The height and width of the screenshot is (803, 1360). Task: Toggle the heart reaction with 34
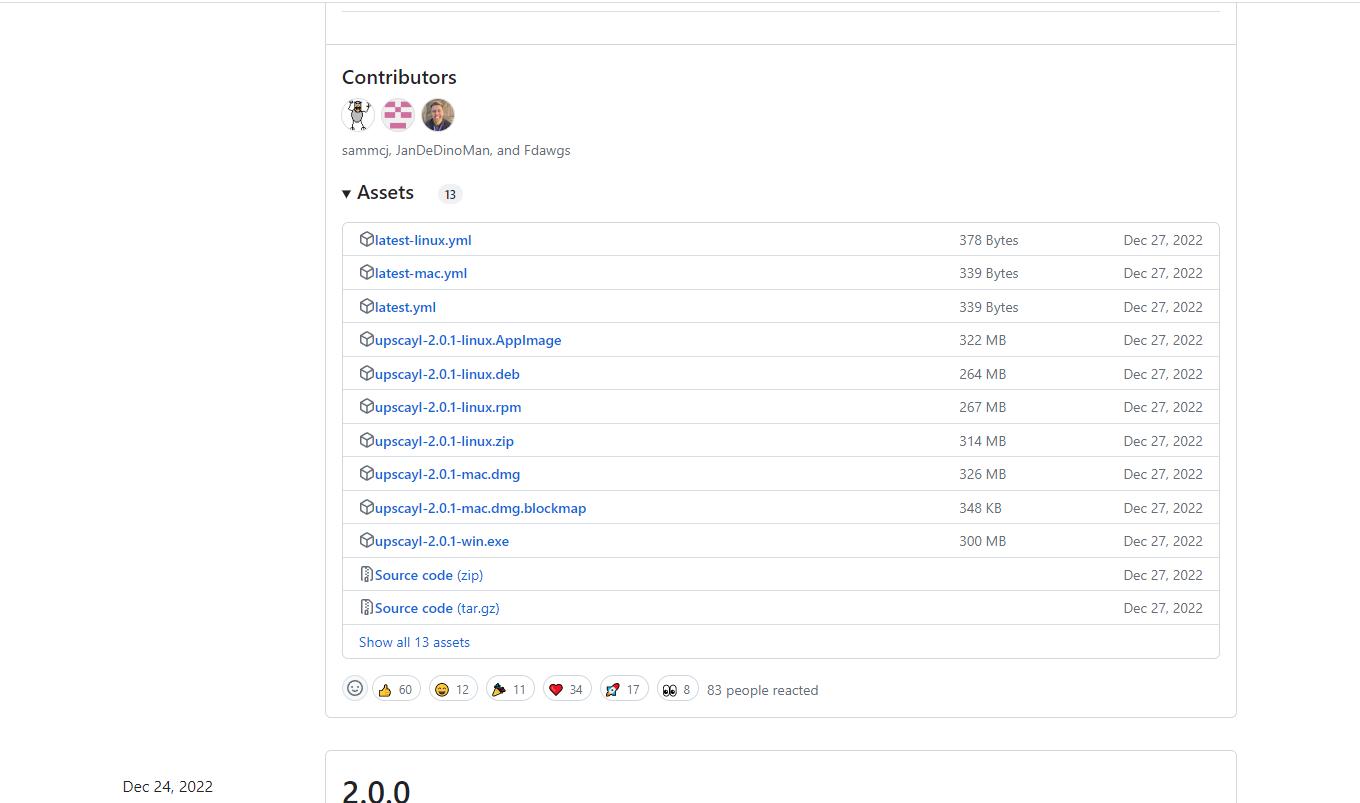567,690
